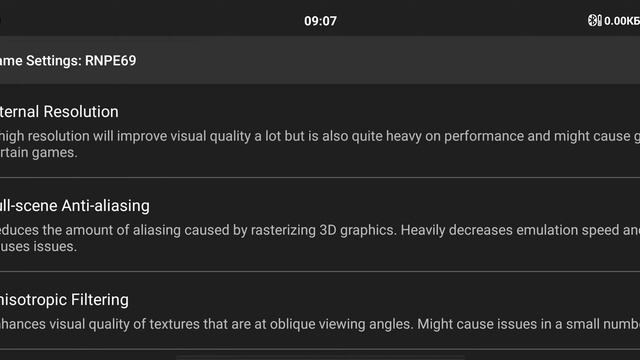Tap the bottom navigation handle bar
Viewport: 640px width, 360px height.
pos(320,358)
